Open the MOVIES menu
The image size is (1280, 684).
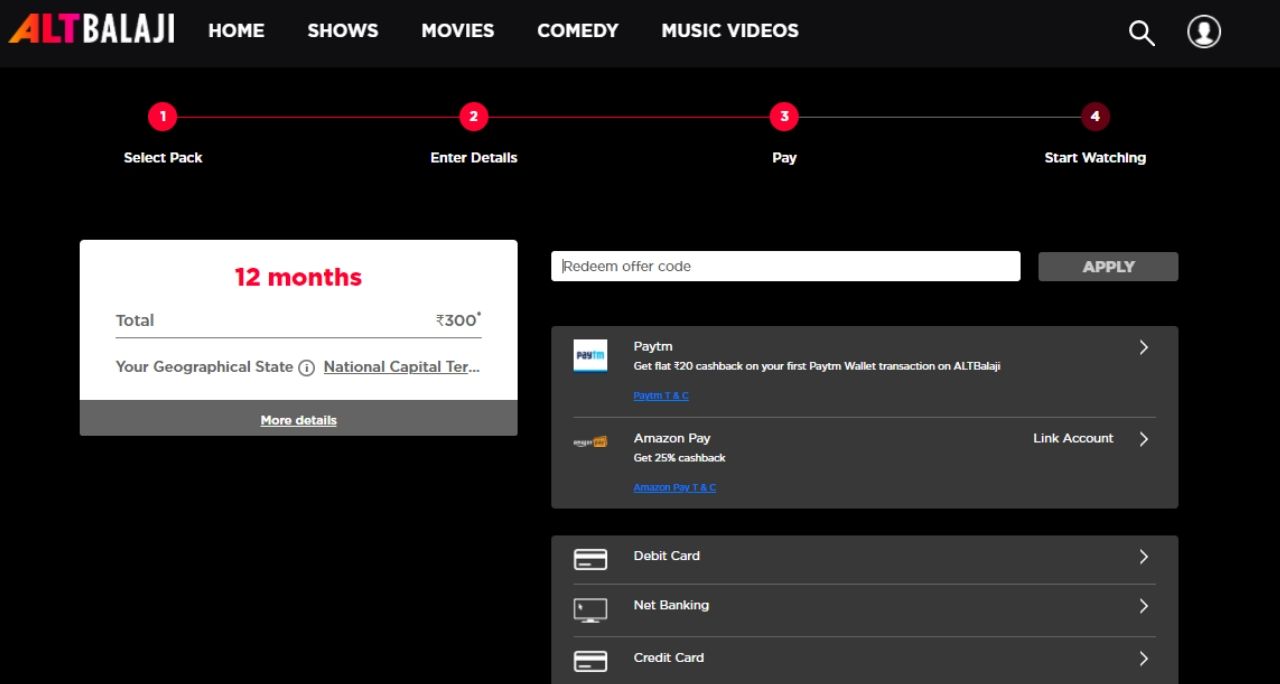pos(458,31)
